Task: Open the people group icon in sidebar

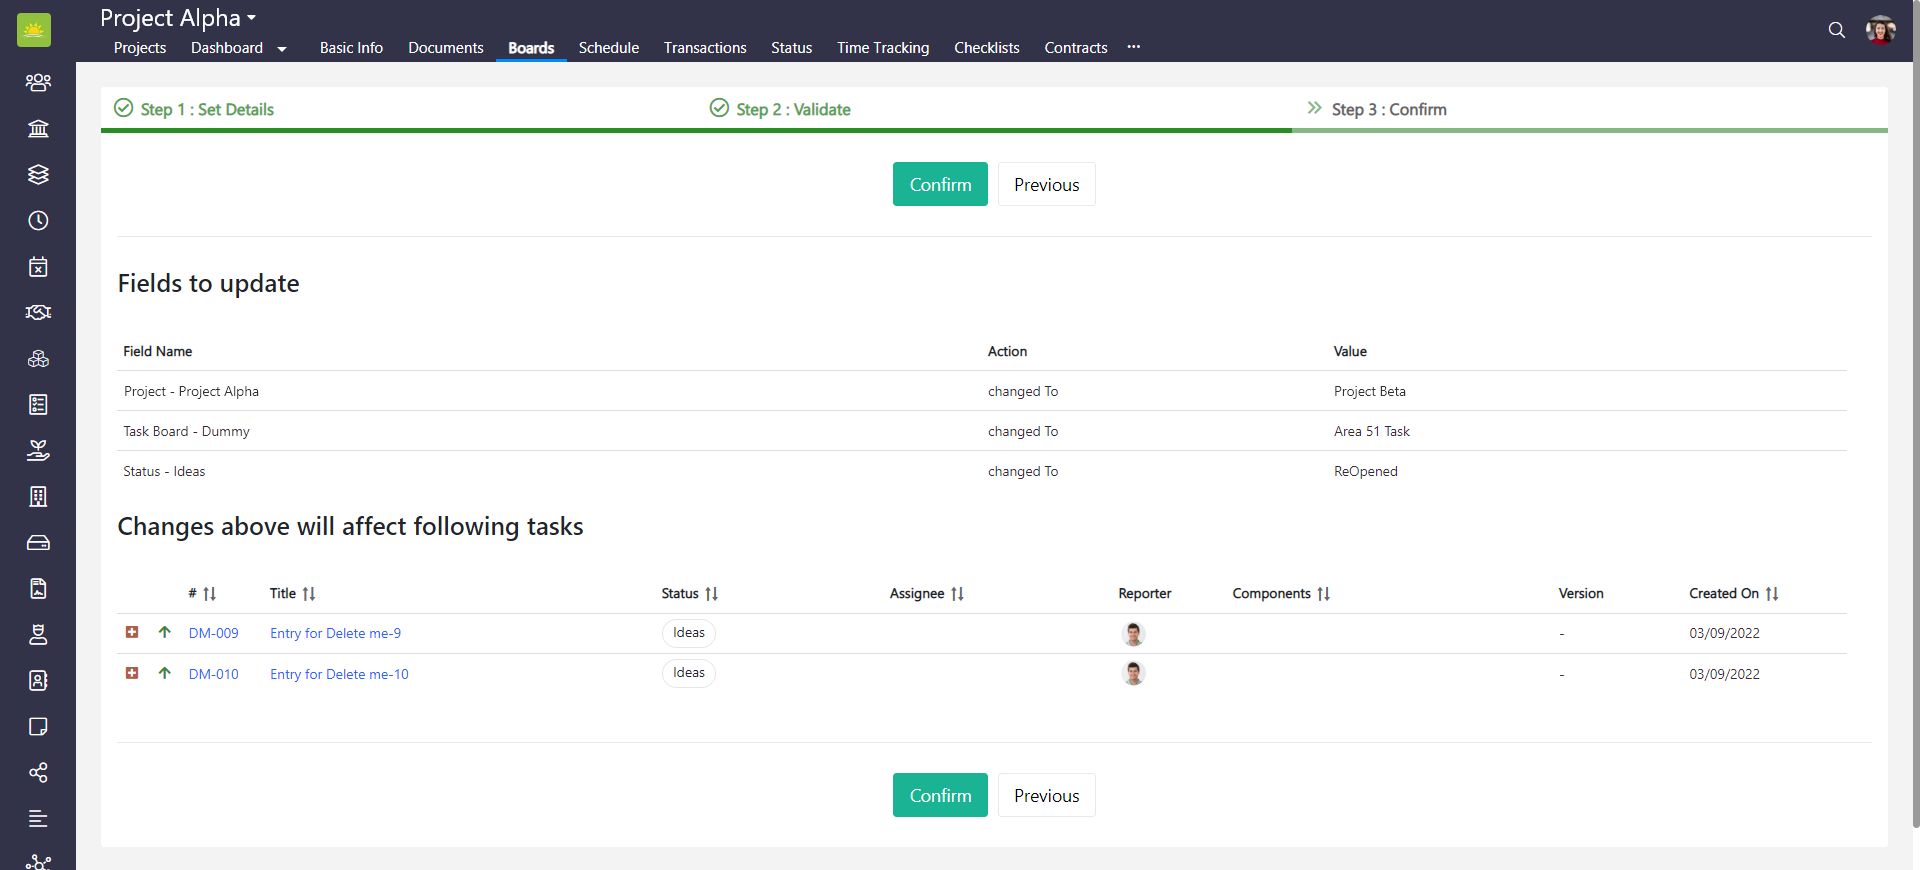Action: 38,82
